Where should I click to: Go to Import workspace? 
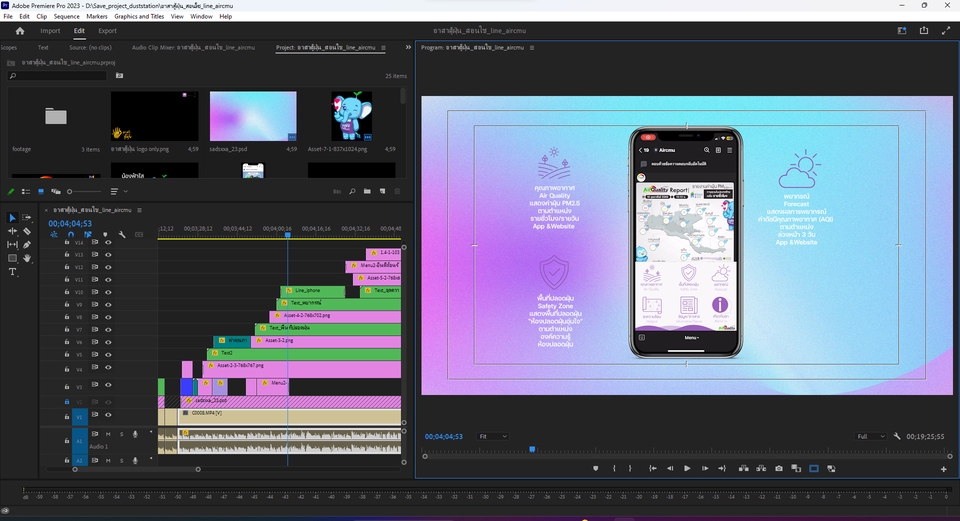click(50, 31)
